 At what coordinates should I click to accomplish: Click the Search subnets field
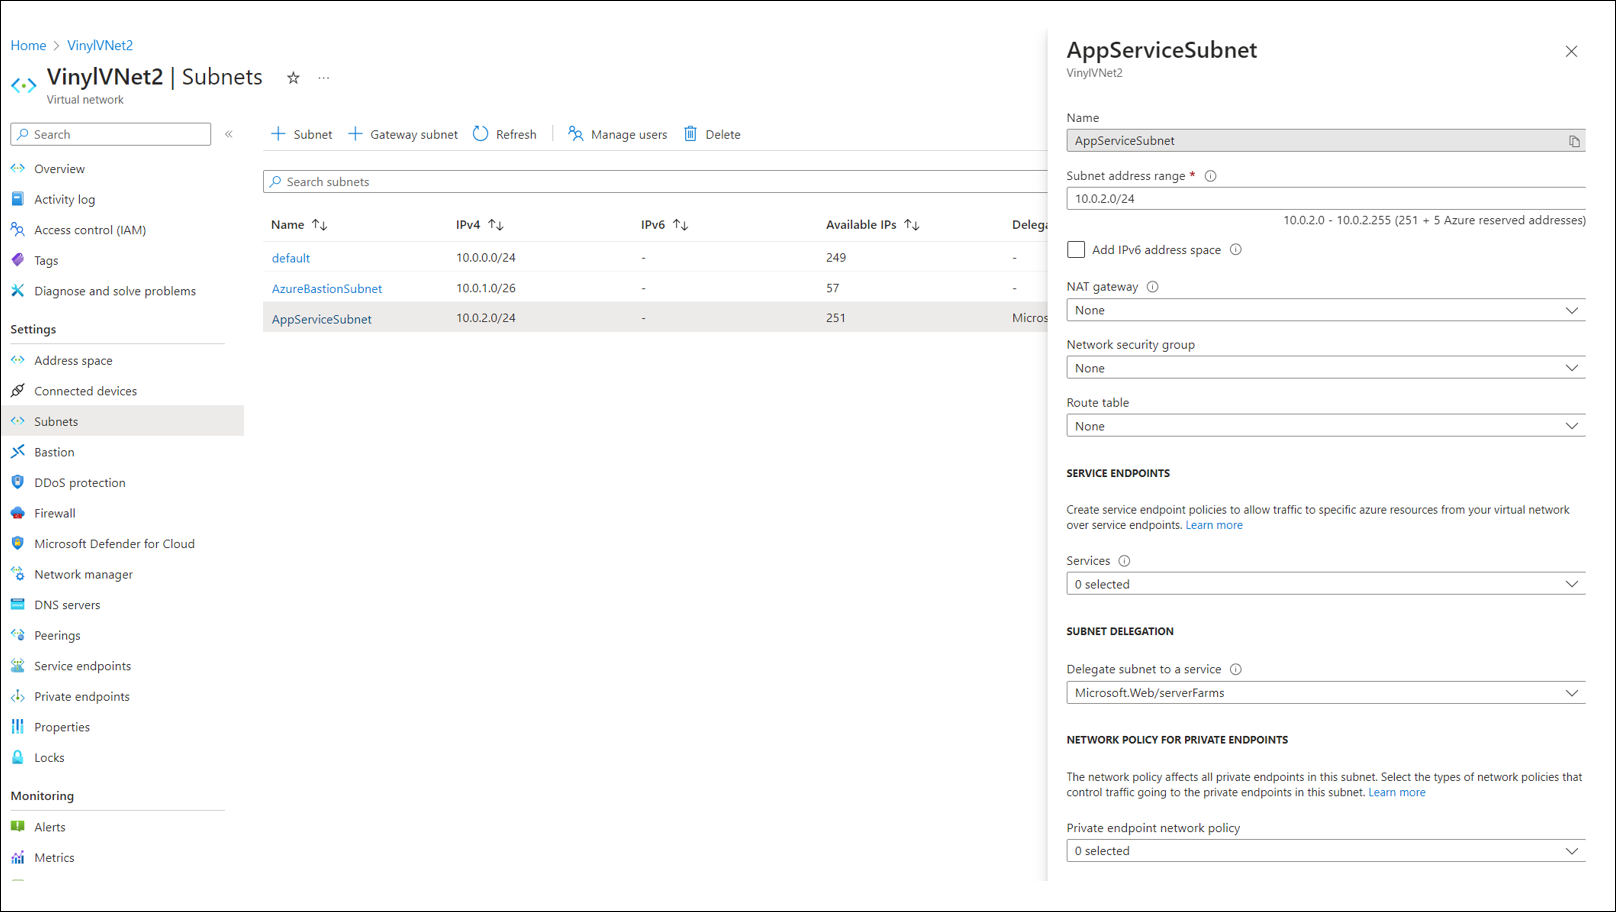click(x=655, y=182)
